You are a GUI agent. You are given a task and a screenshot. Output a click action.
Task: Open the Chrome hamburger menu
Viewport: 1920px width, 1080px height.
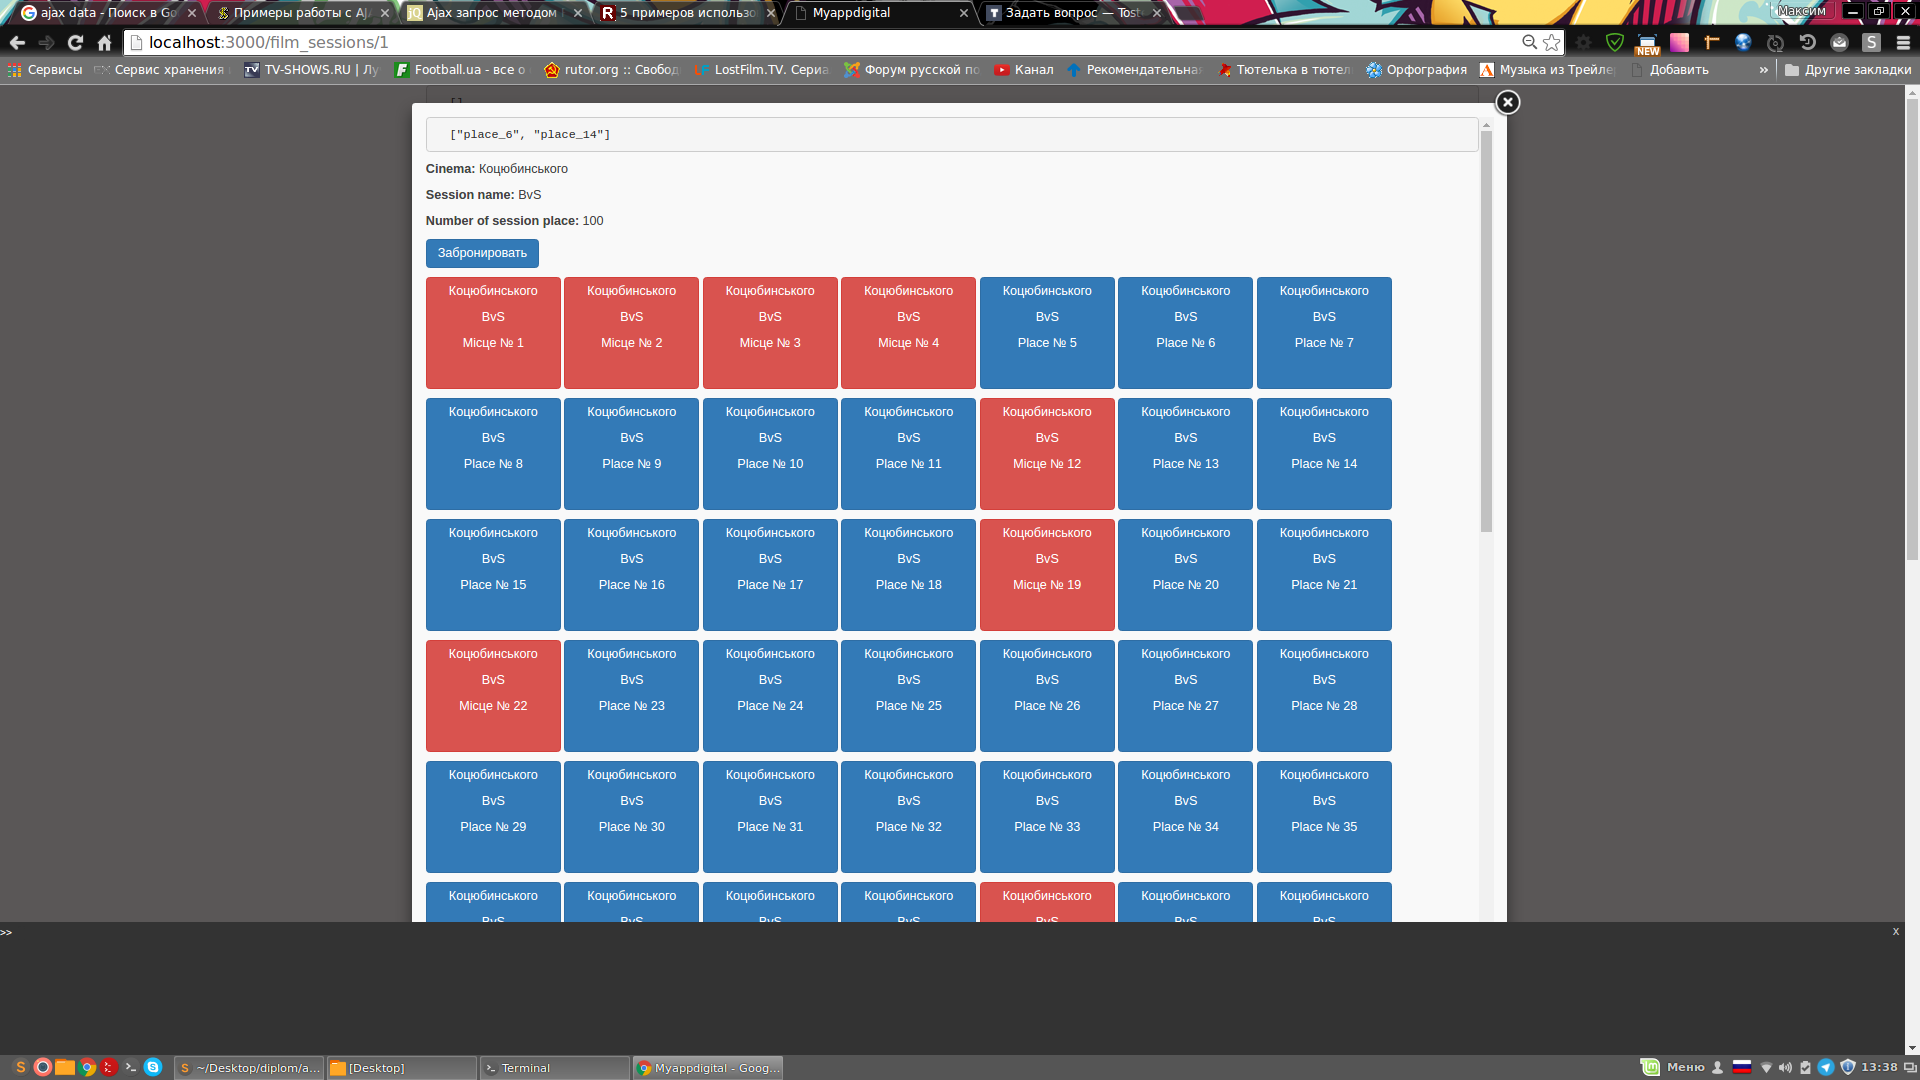(x=1903, y=42)
